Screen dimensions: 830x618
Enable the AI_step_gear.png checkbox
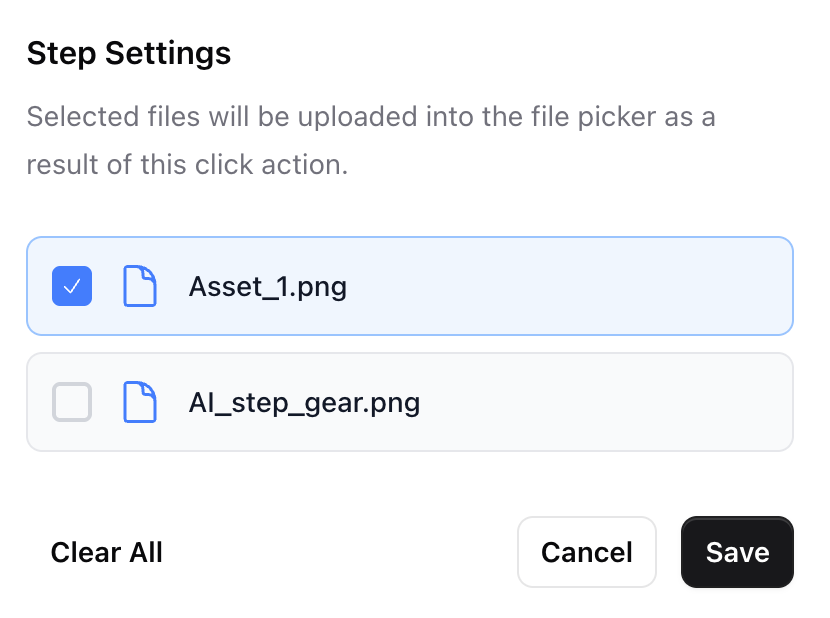coord(71,402)
